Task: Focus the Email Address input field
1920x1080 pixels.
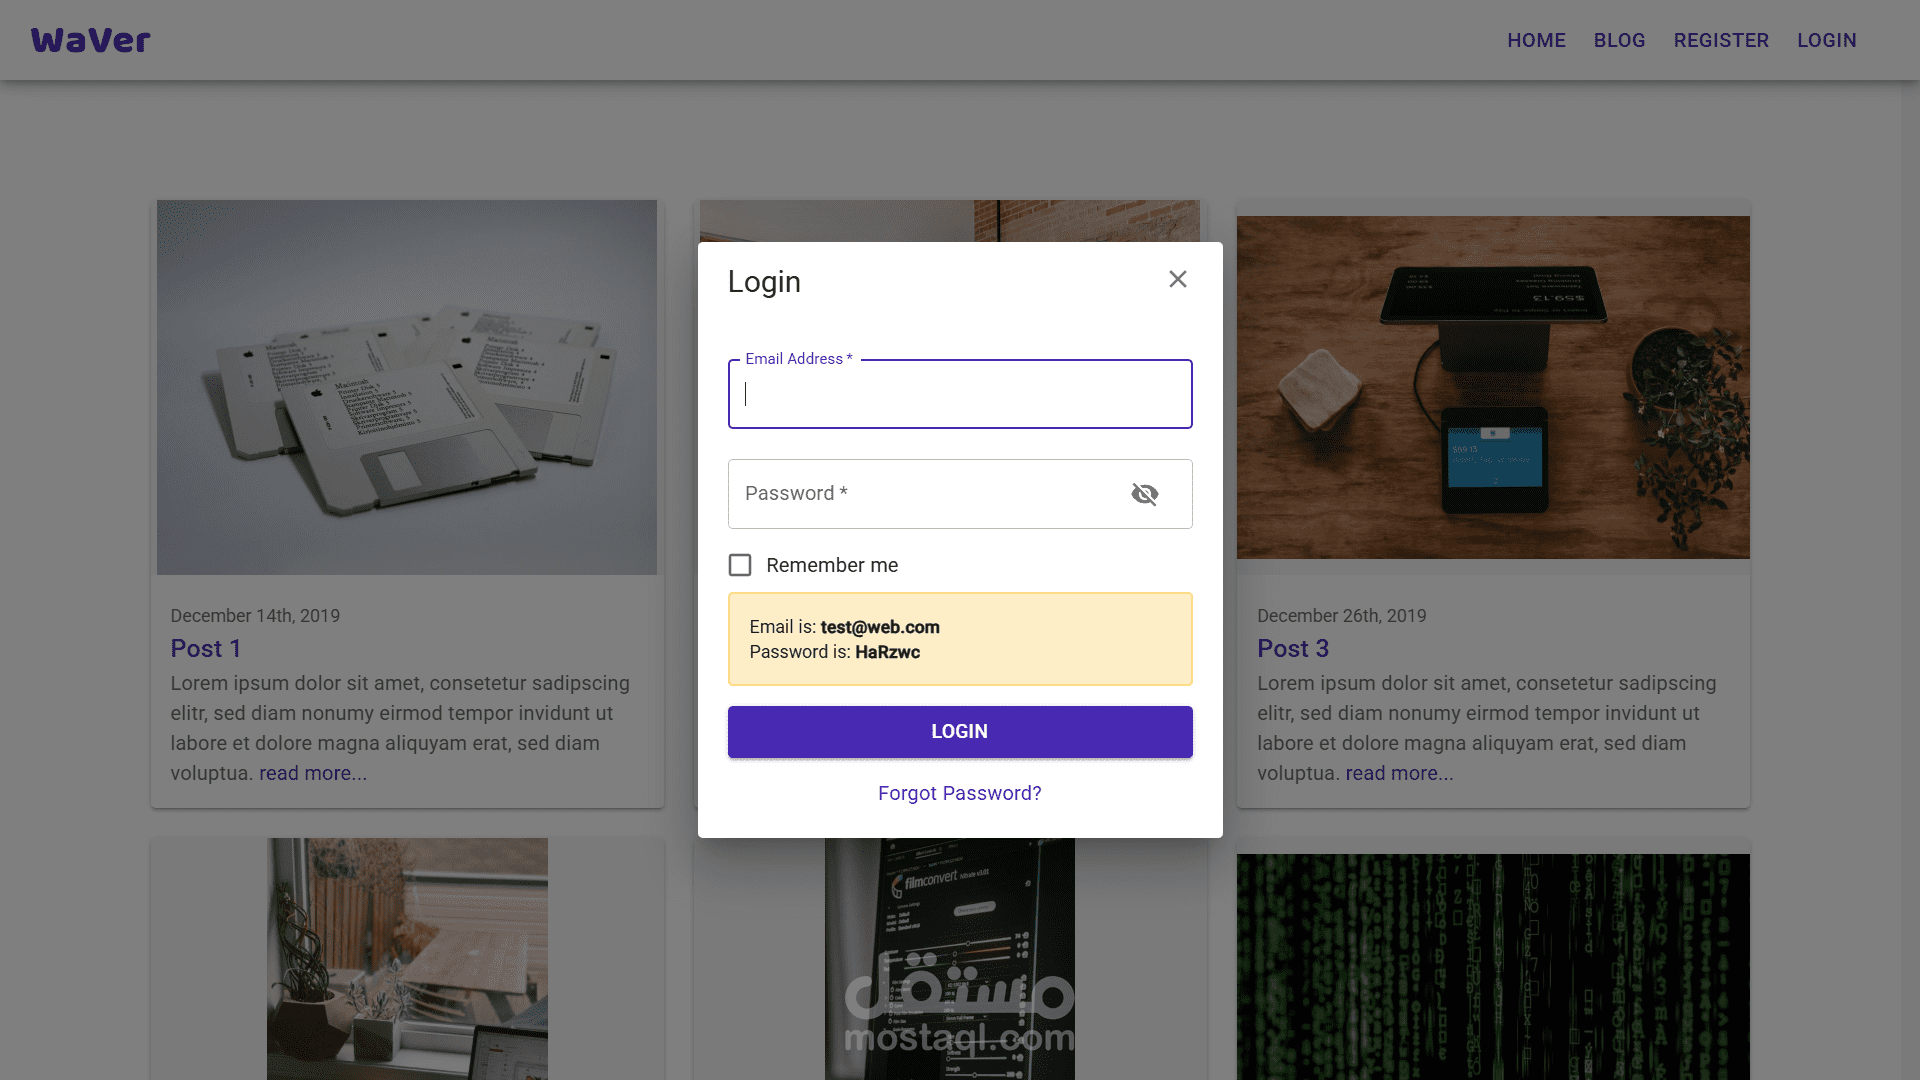Action: tap(959, 394)
